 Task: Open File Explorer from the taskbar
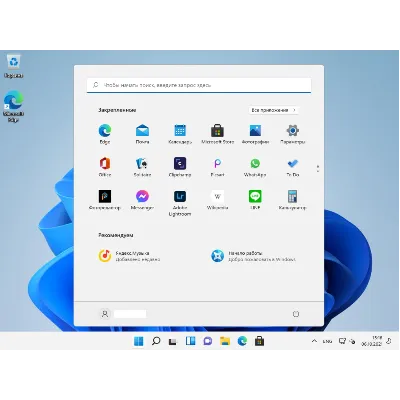click(x=225, y=341)
